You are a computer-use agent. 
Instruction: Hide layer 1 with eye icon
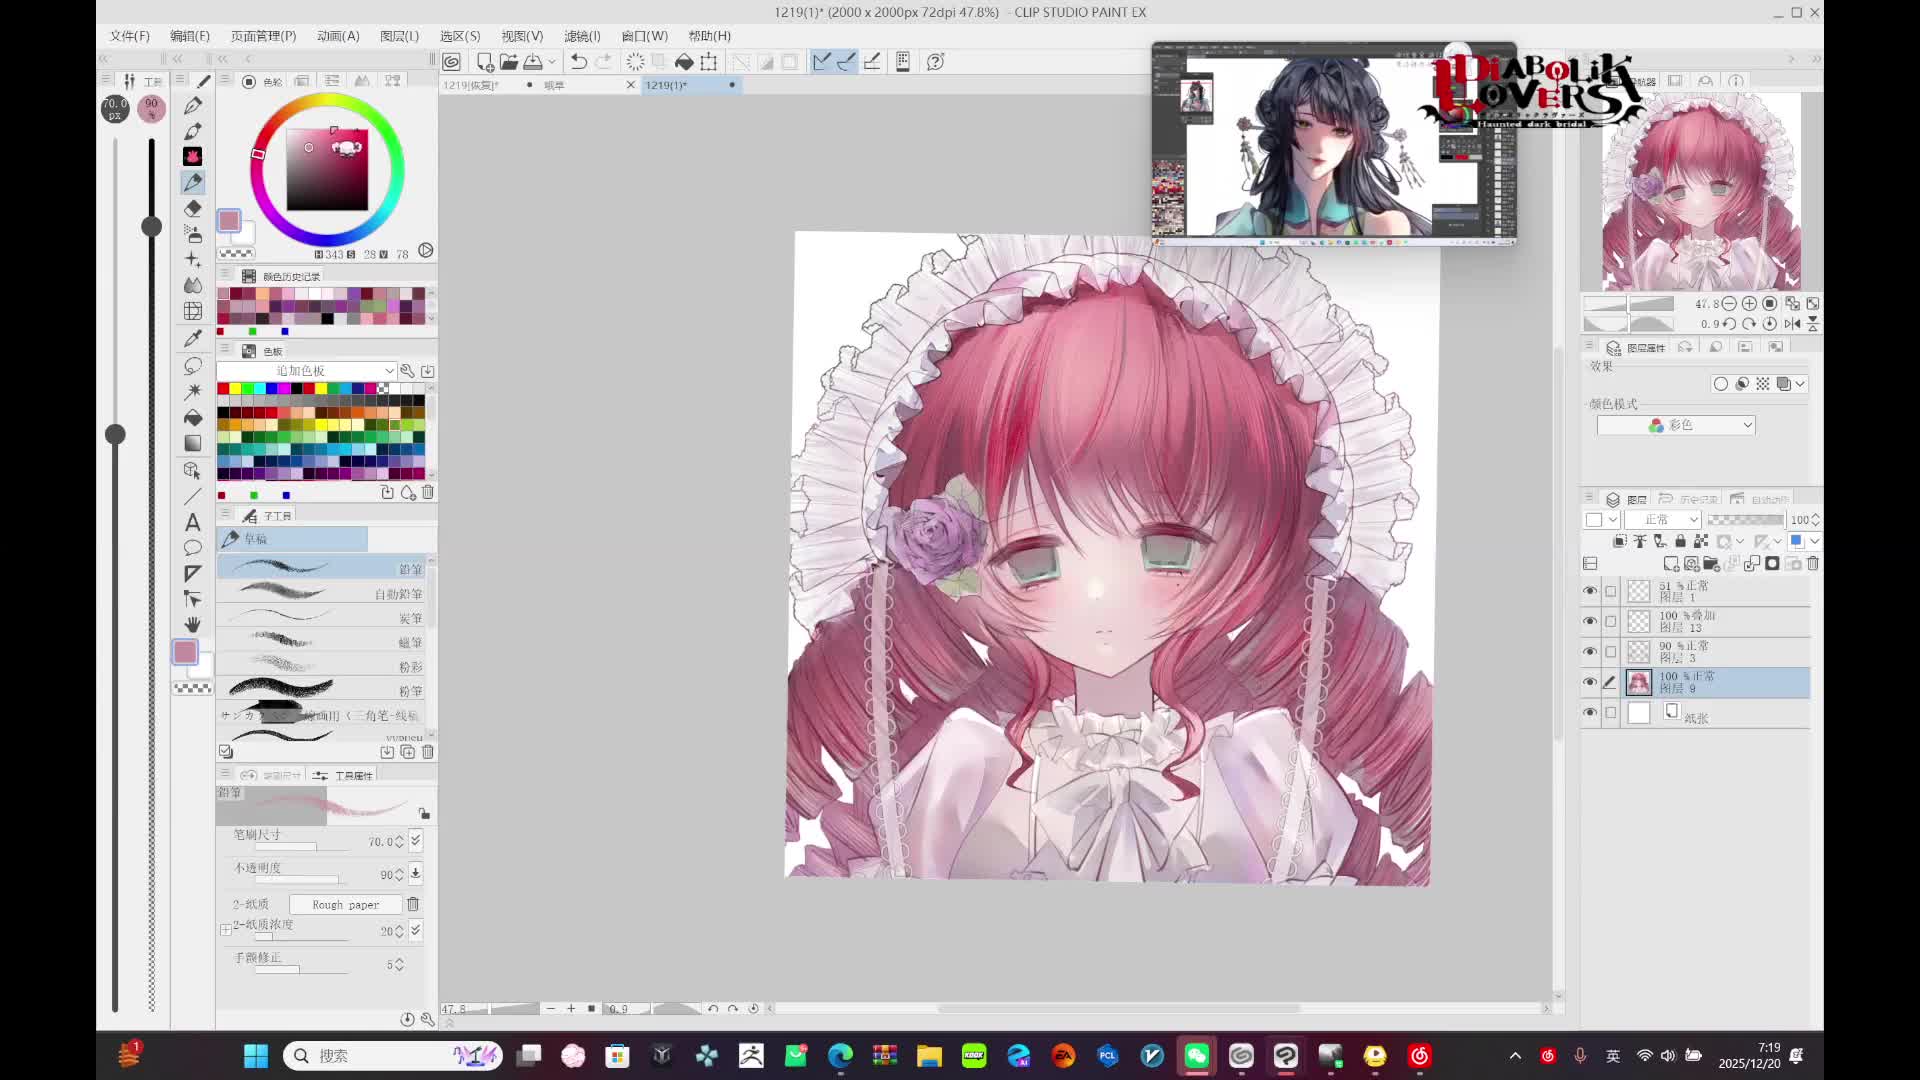tap(1590, 591)
